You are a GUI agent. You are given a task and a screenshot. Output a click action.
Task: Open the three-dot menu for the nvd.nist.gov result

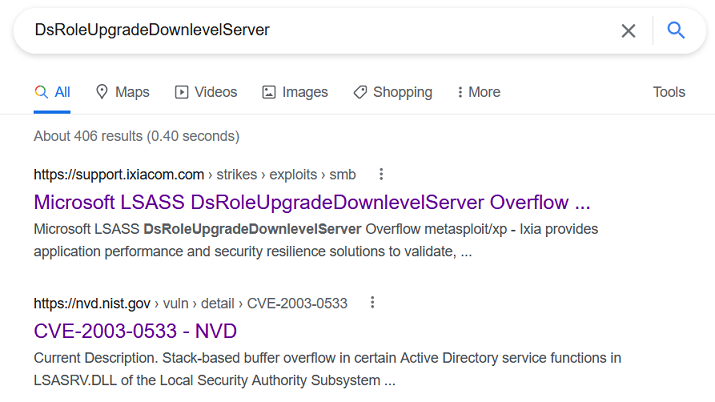[x=373, y=303]
